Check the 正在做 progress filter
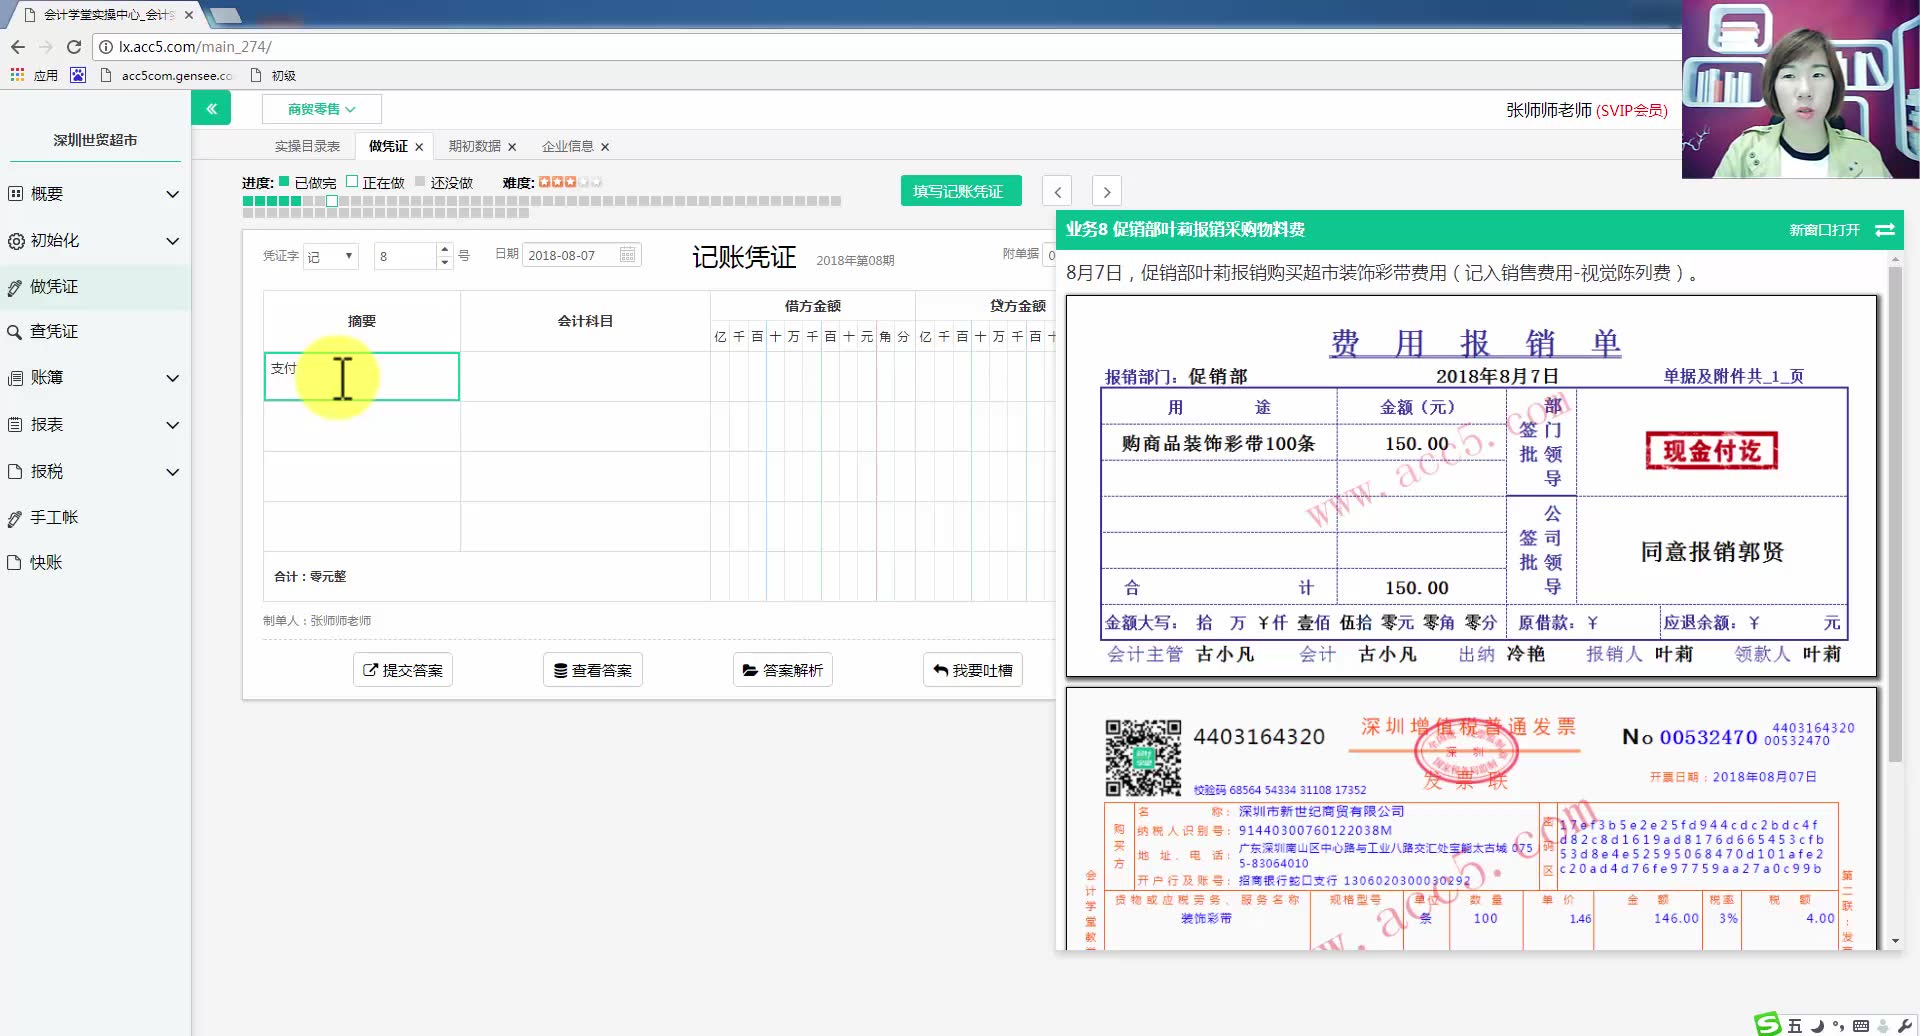 point(351,181)
